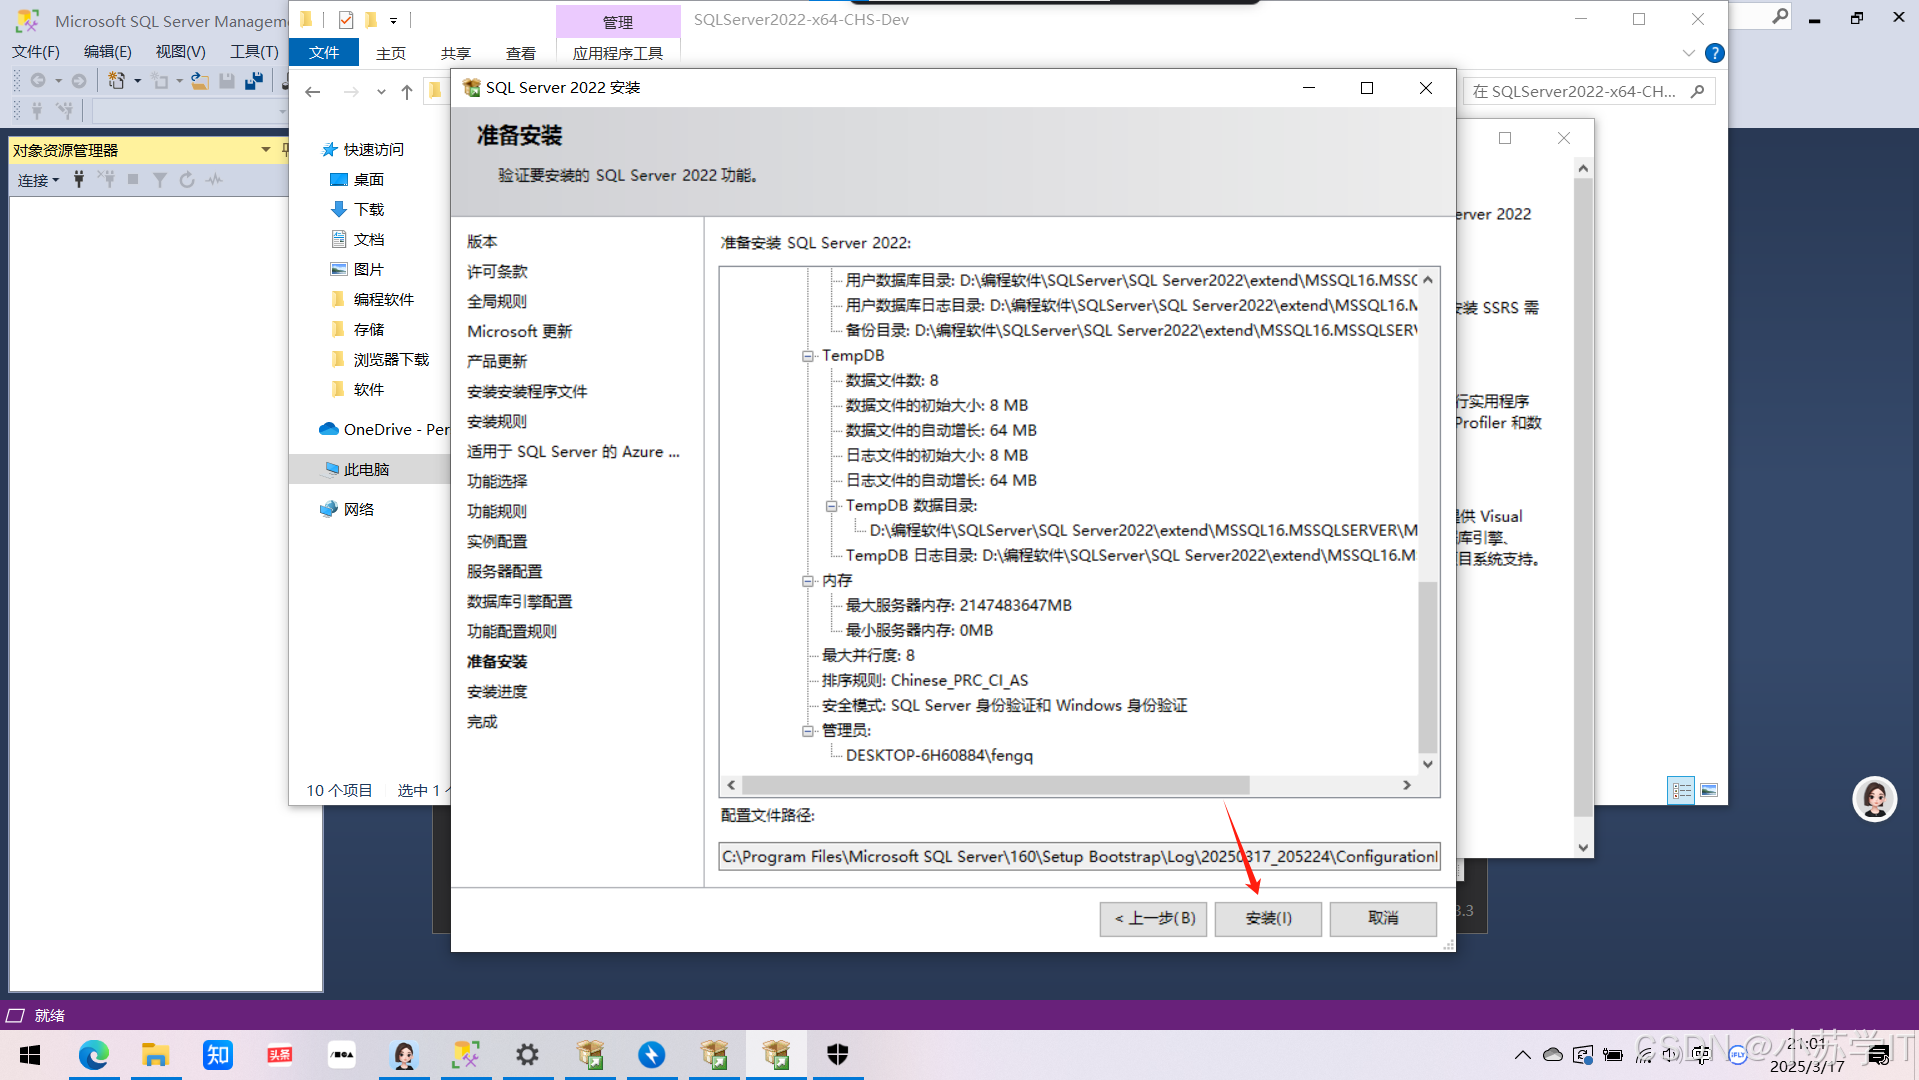The height and width of the screenshot is (1080, 1919).
Task: Click the 上一步(B) back button
Action: (1154, 918)
